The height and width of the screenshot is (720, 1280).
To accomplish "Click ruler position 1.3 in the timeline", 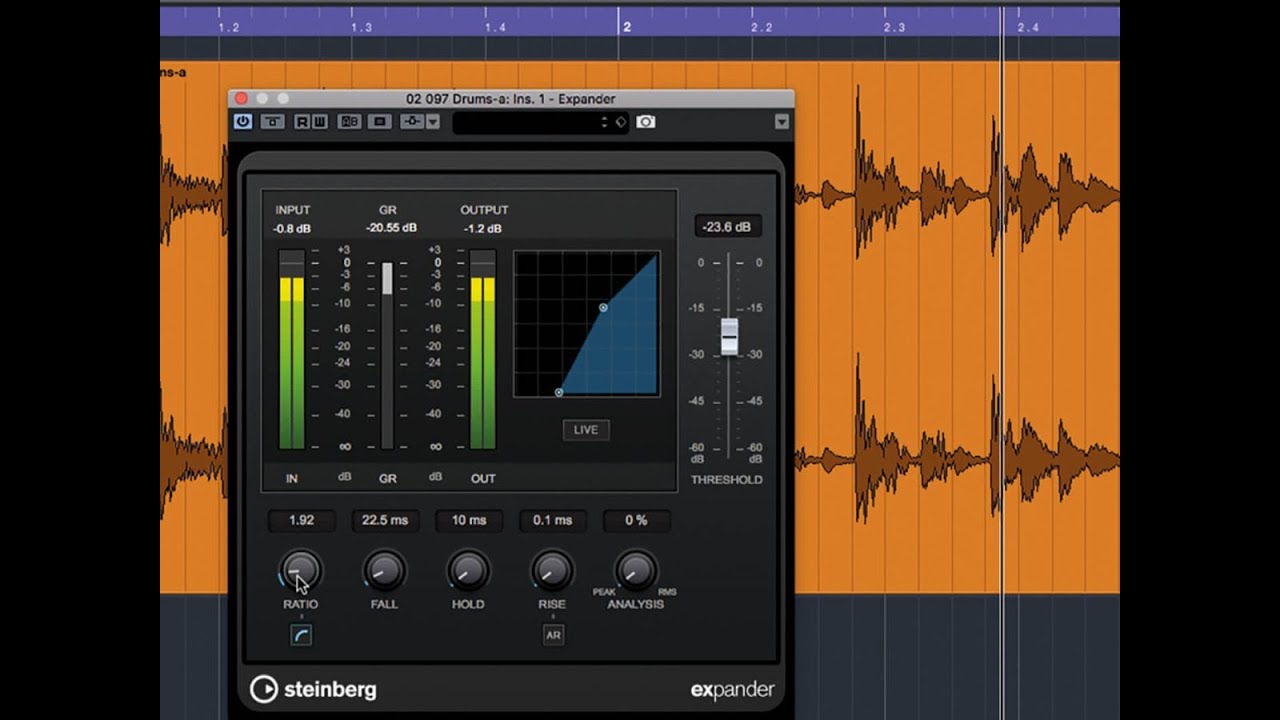I will [361, 28].
